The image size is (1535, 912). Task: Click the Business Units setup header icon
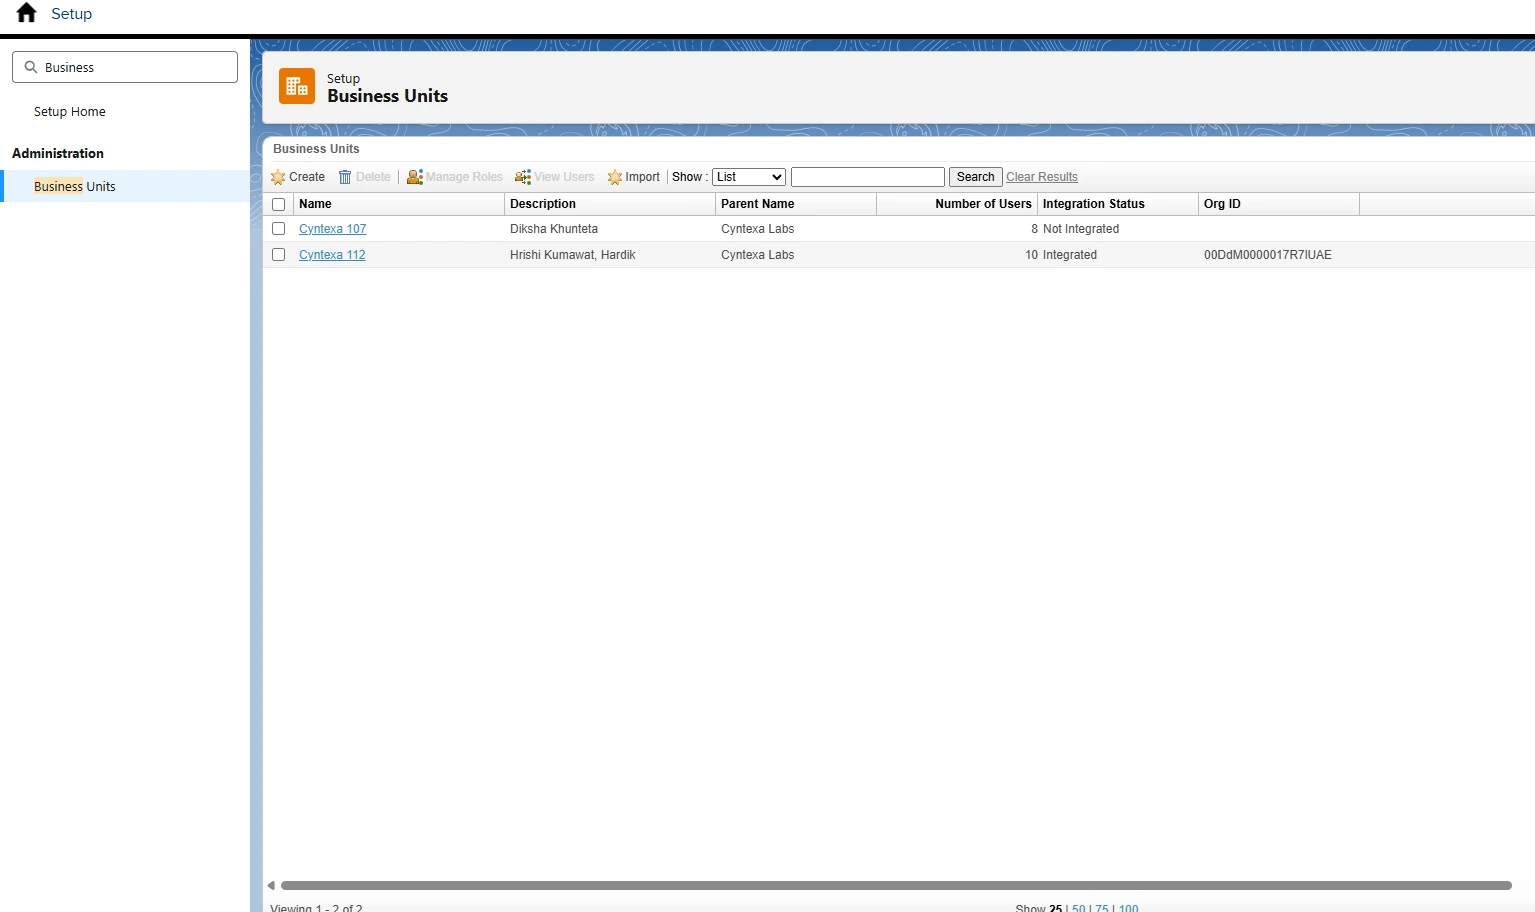296,86
